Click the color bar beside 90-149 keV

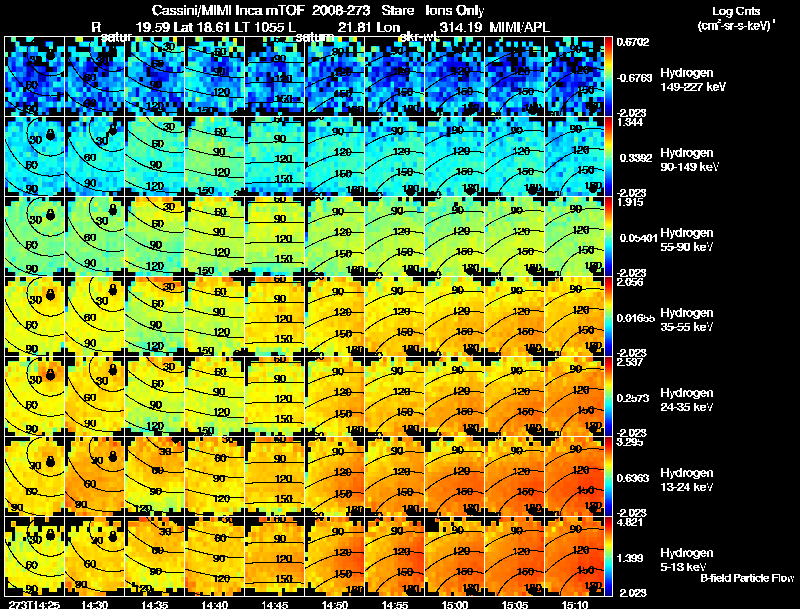pyautogui.click(x=608, y=157)
